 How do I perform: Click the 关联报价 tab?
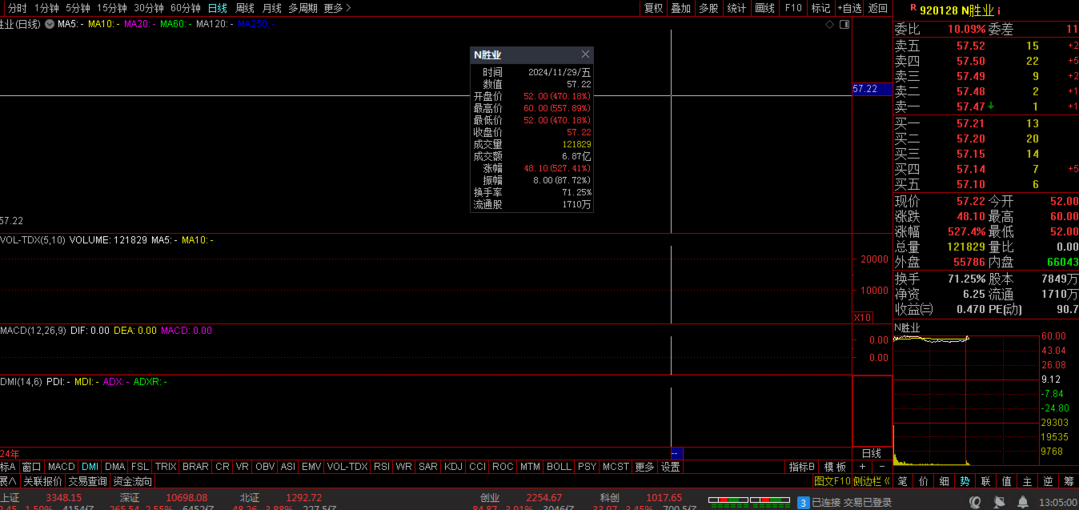click(x=42, y=480)
